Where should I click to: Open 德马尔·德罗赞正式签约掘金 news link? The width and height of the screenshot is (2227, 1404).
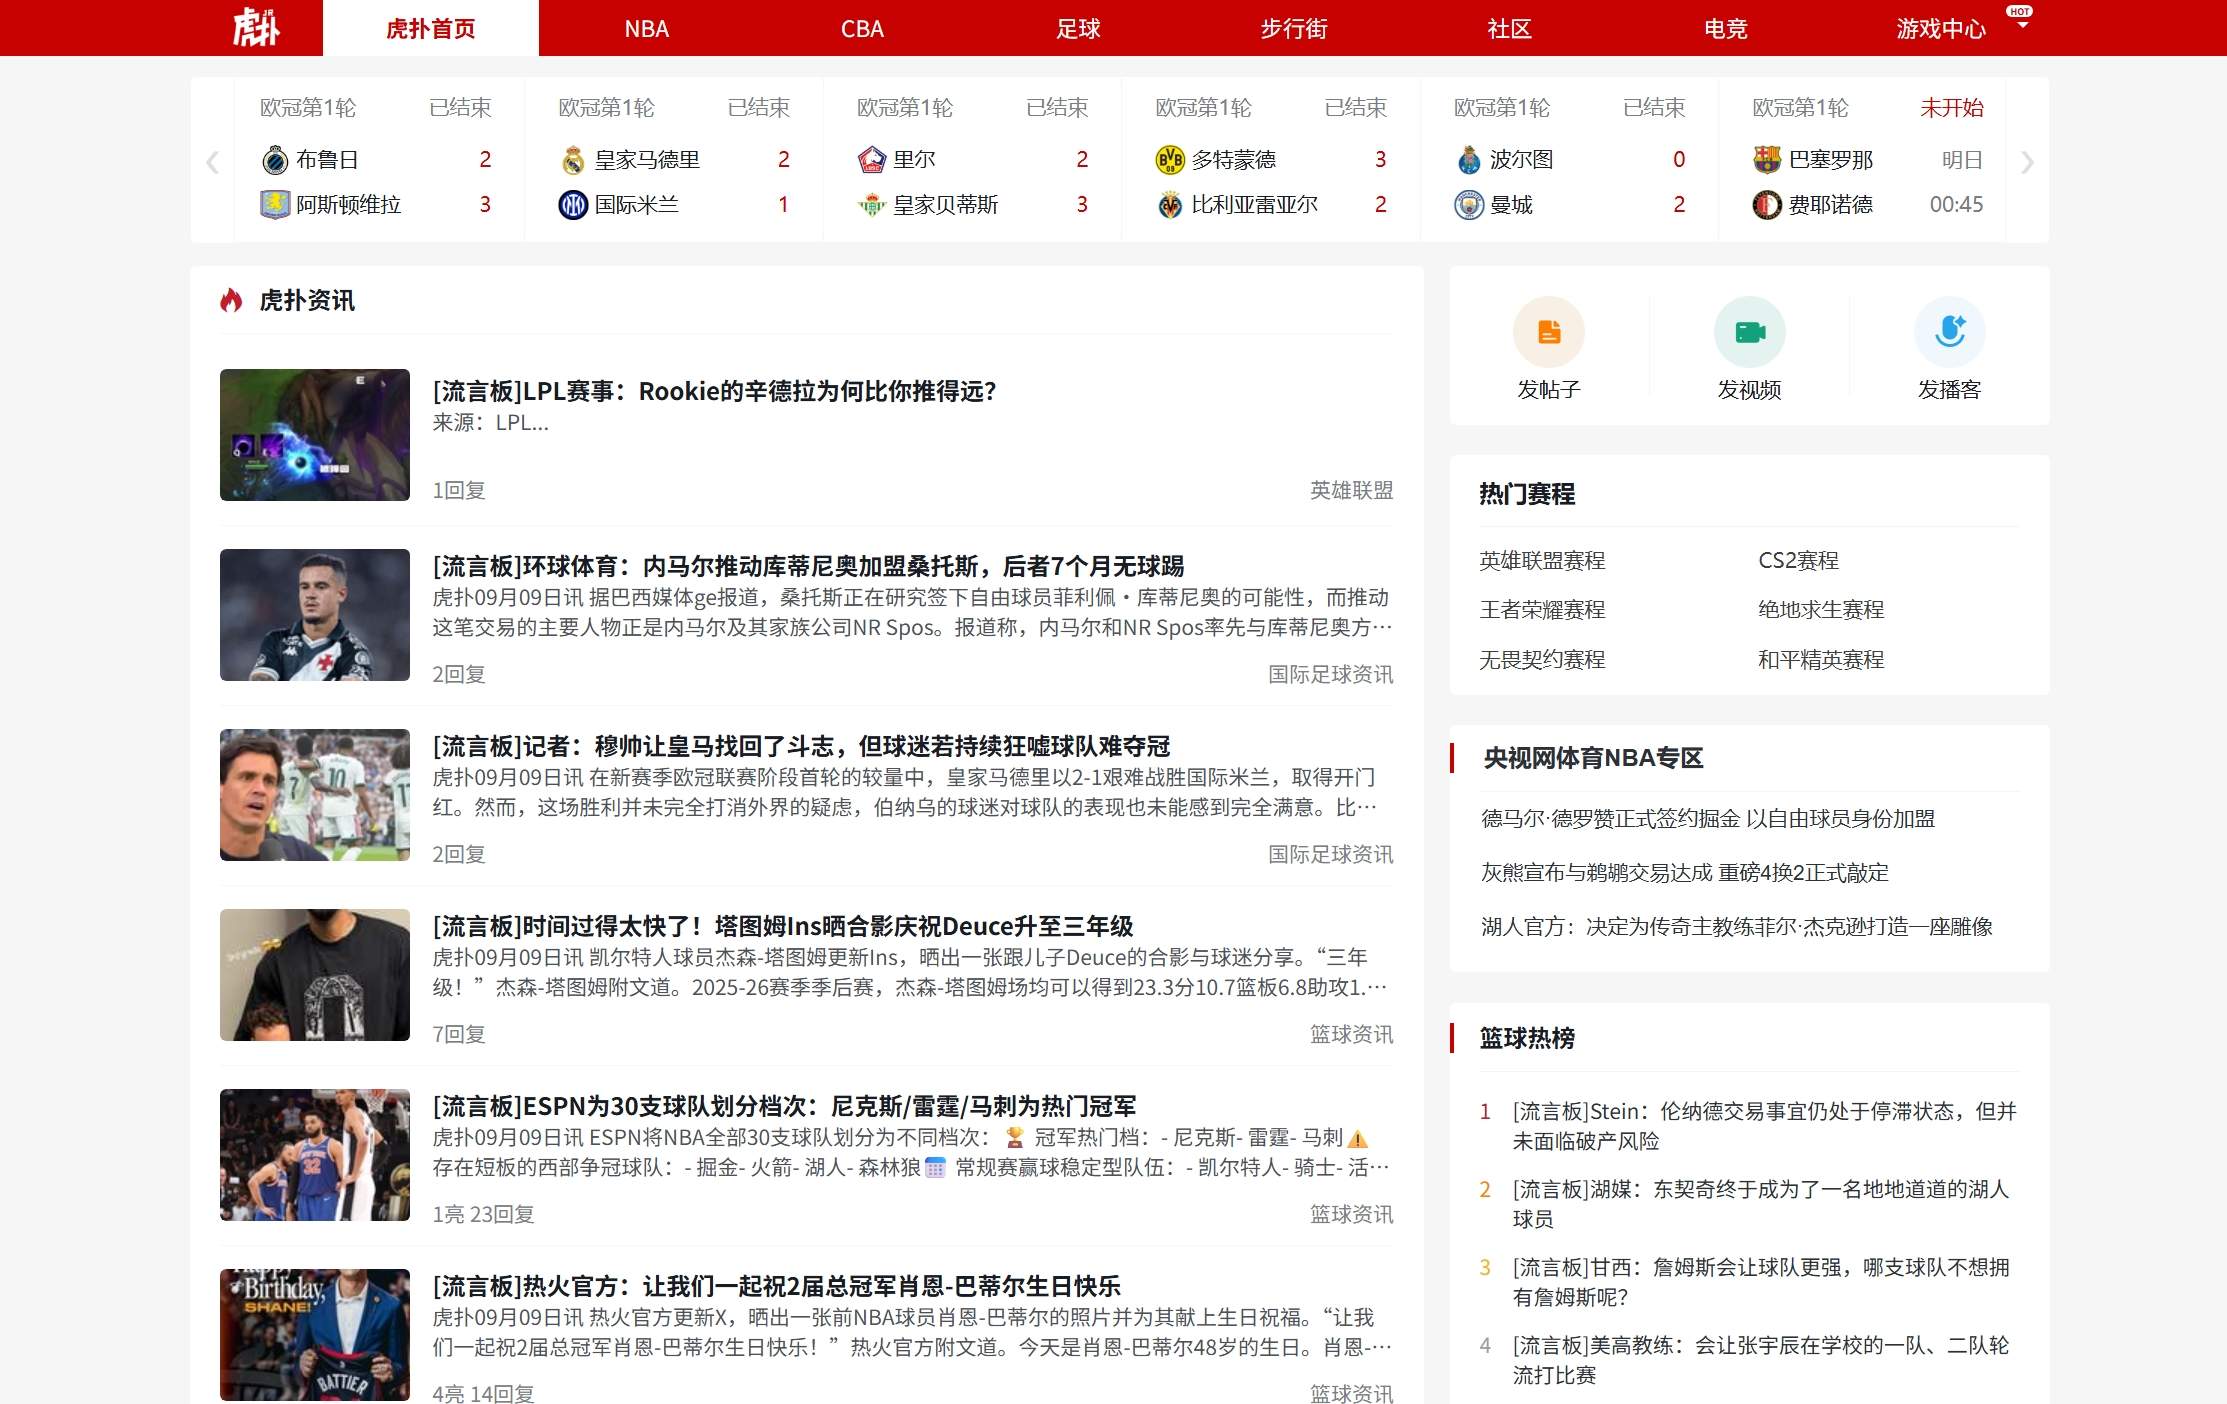click(x=1708, y=819)
